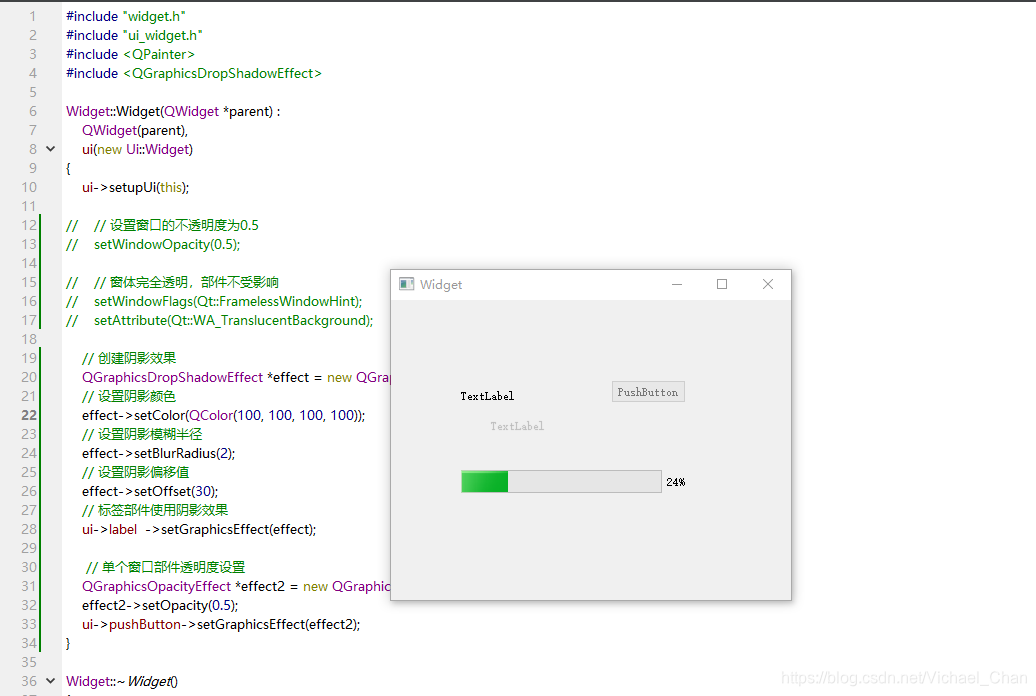Click line number 22 in the gutter
The height and width of the screenshot is (696, 1036).
pos(29,415)
